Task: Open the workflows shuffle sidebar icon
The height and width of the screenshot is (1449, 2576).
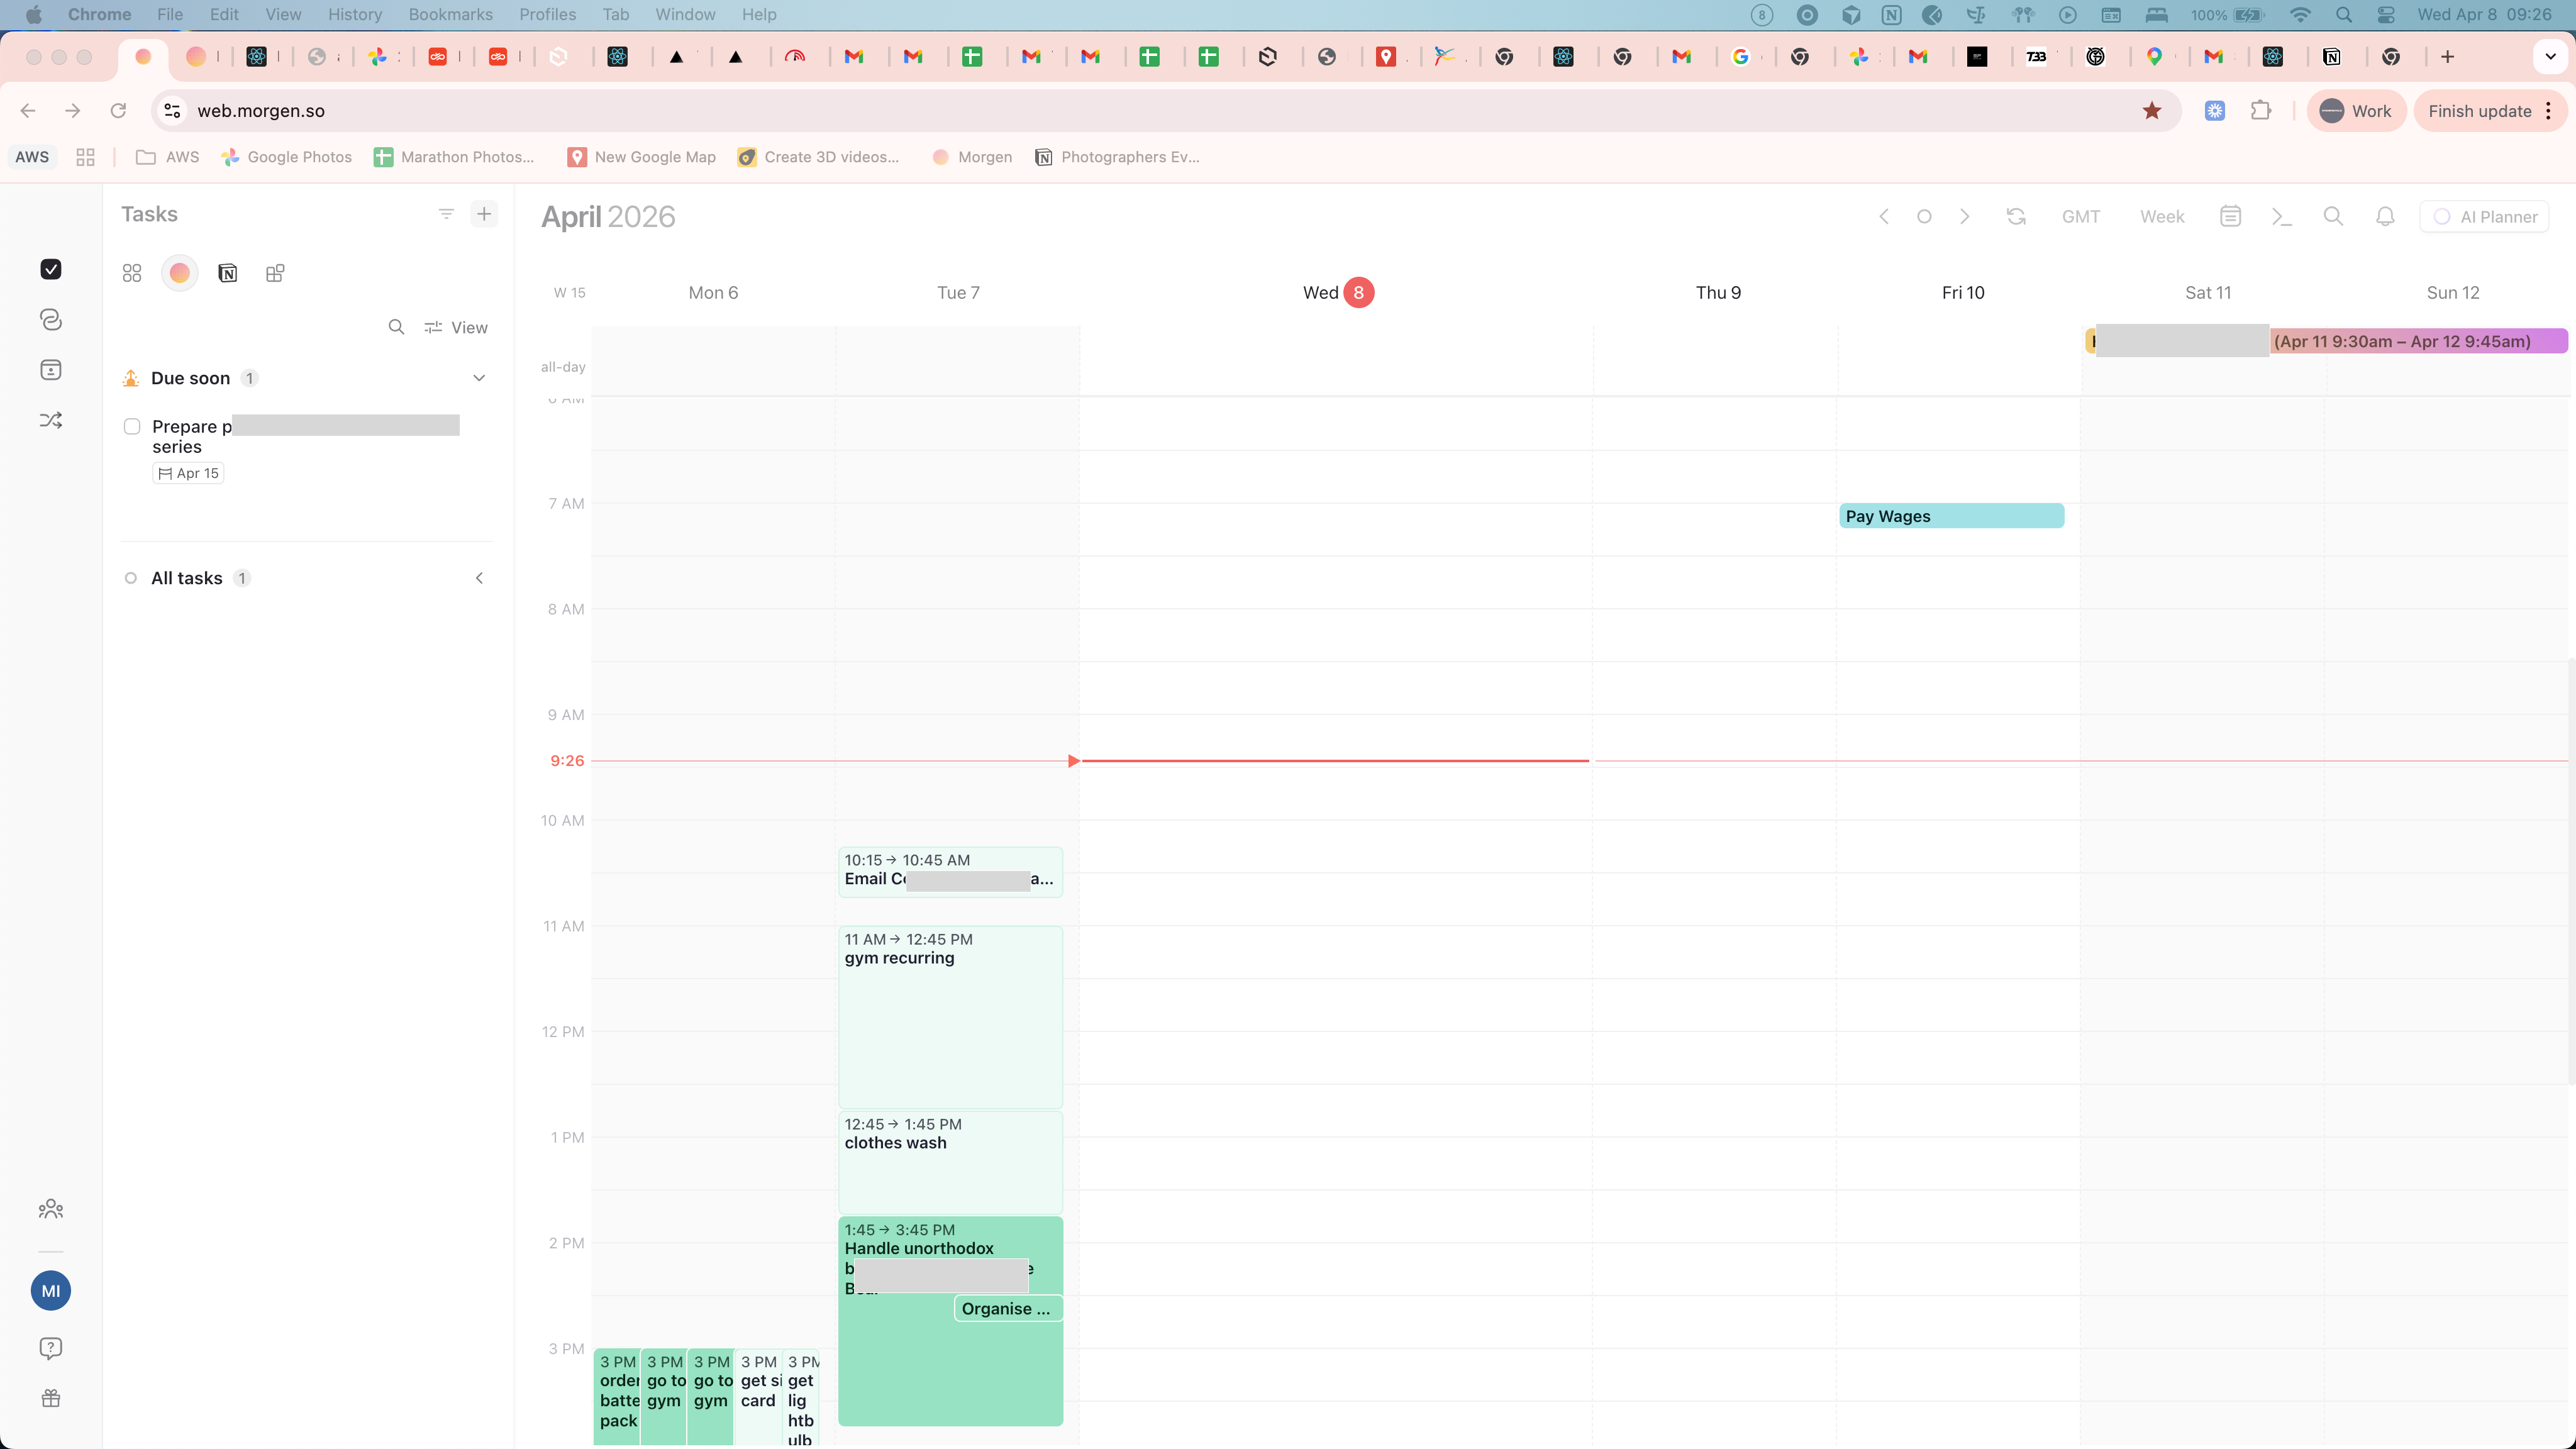Action: coord(51,420)
